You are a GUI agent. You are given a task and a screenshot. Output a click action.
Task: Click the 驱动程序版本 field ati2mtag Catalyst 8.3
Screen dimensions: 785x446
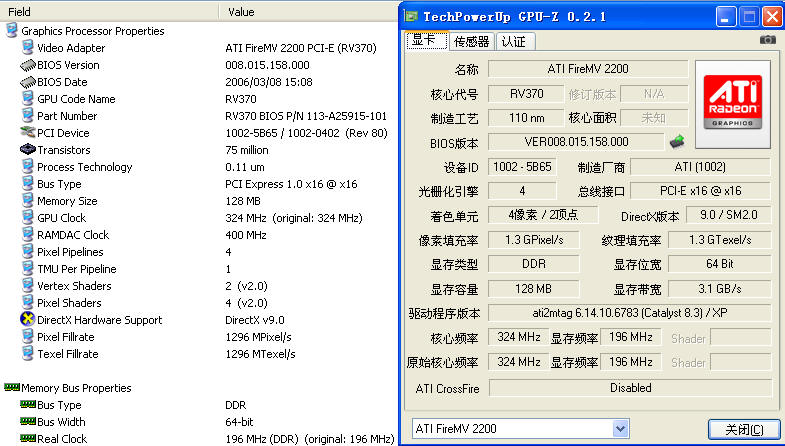click(630, 313)
